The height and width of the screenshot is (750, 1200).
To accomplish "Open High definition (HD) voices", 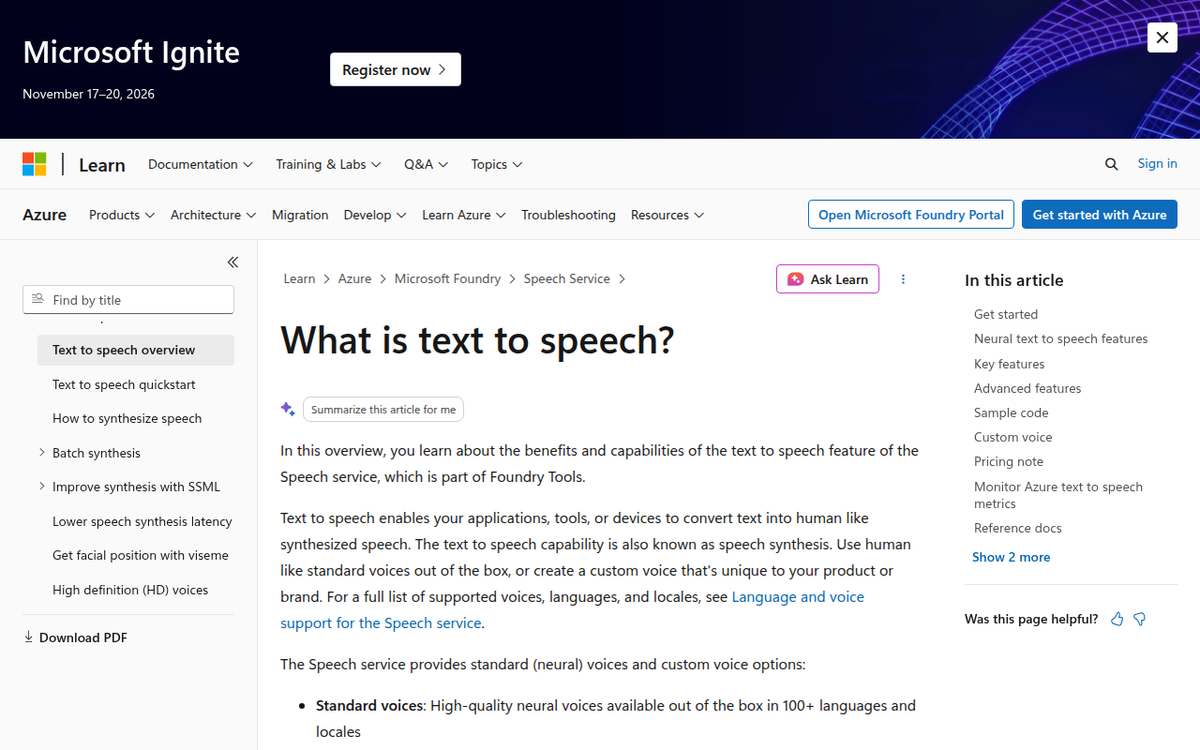I will (x=130, y=590).
